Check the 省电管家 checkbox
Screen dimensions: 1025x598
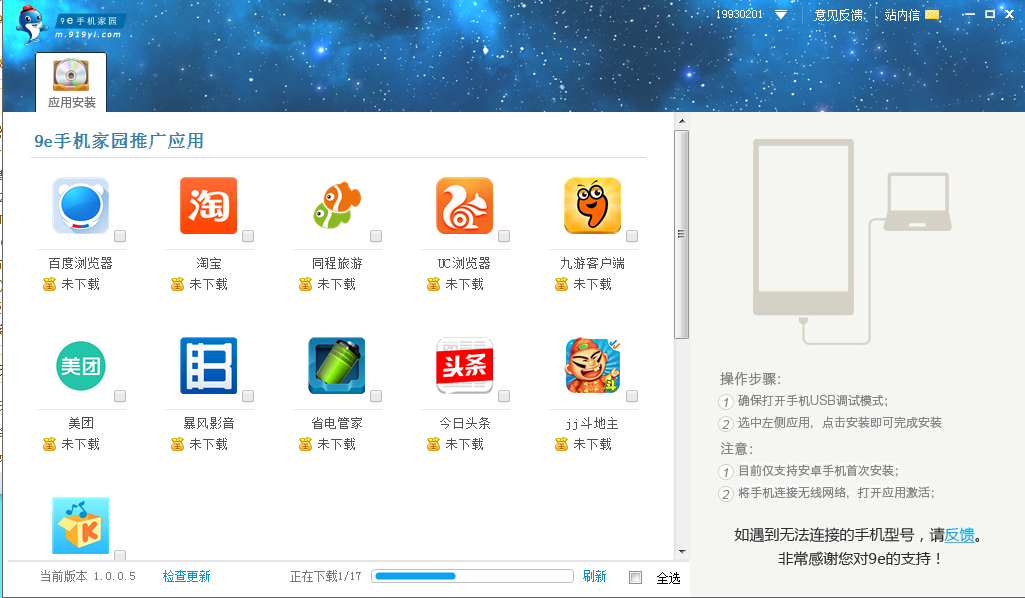(x=376, y=396)
